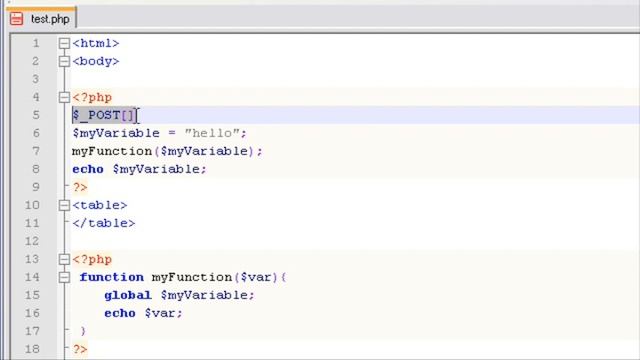Select the test.php file tab
Viewport: 640px width, 360px height.
coord(41,19)
